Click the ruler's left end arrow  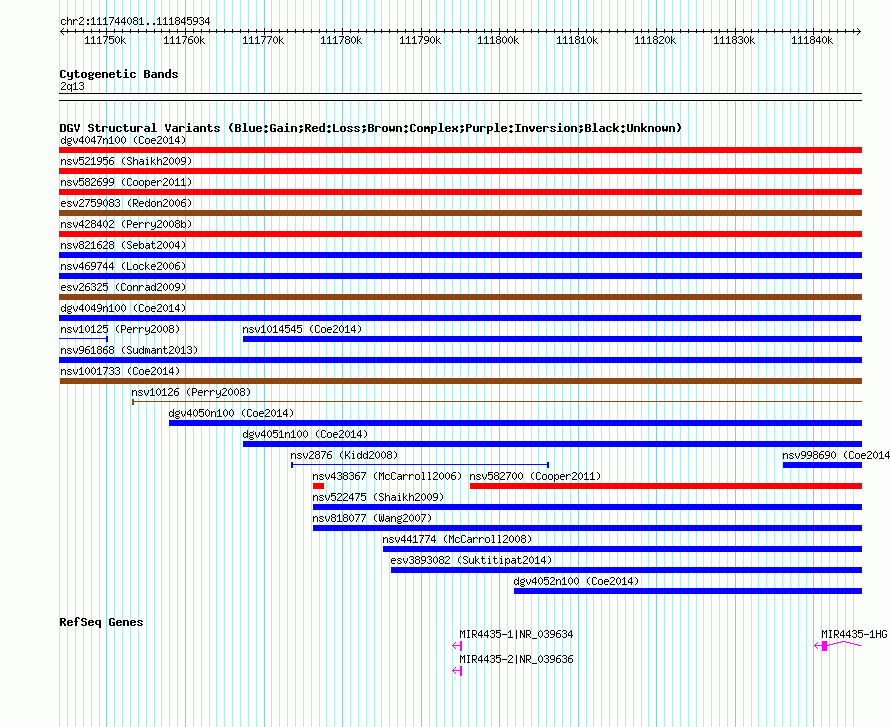(62, 31)
